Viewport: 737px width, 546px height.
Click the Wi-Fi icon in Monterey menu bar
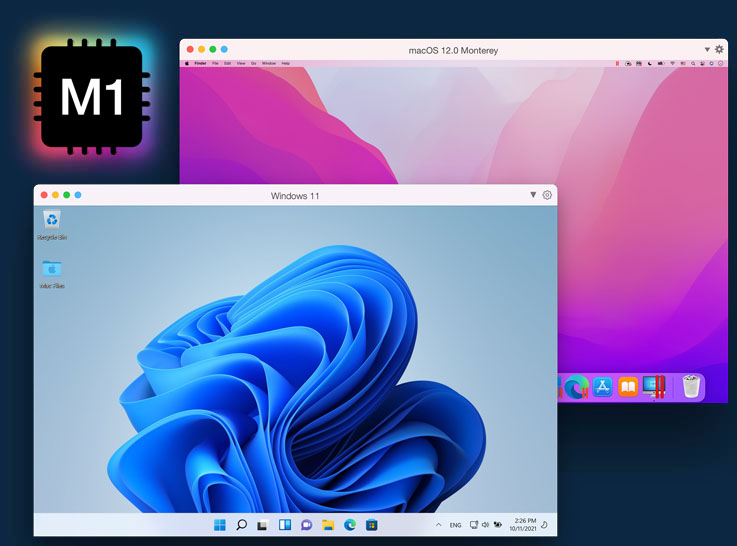[x=672, y=63]
